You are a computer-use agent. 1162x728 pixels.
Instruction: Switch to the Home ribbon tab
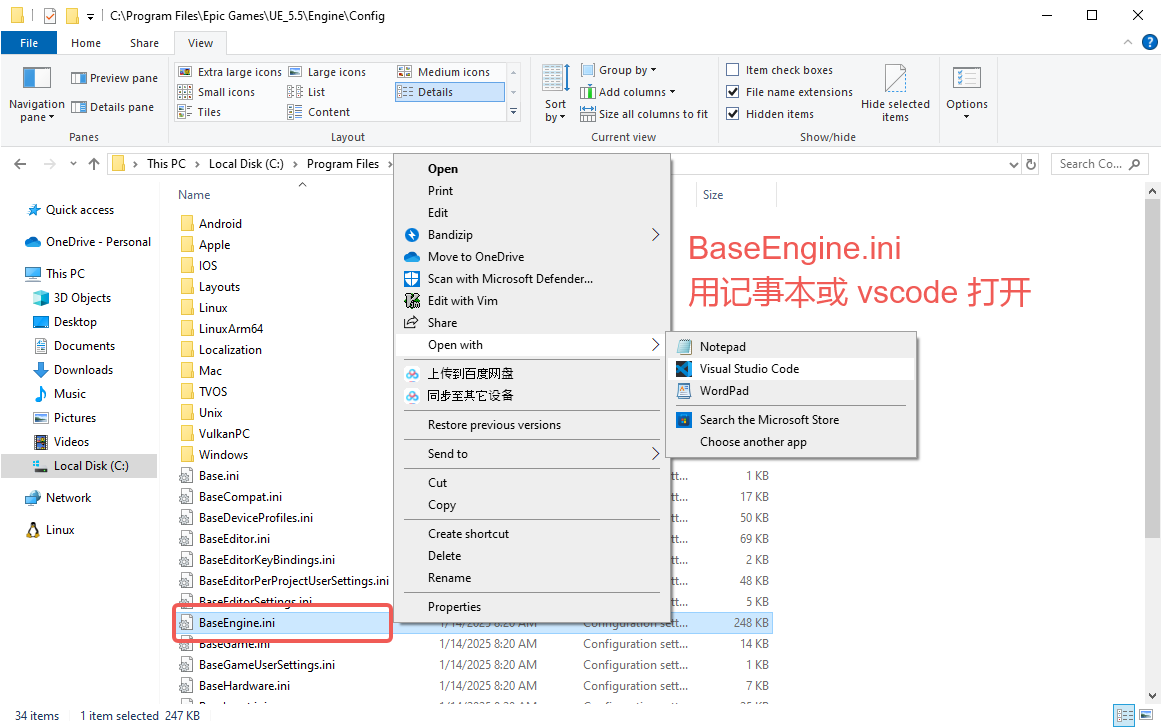[x=86, y=43]
